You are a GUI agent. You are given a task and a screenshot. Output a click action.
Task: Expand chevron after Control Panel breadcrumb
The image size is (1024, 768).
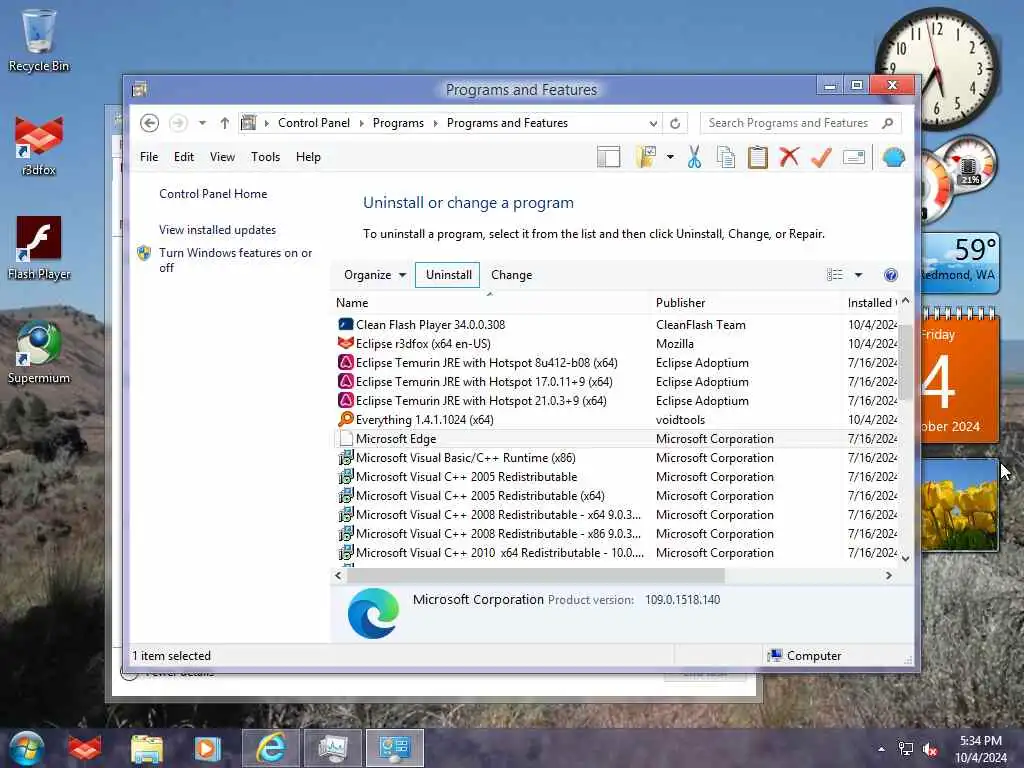[x=362, y=123]
